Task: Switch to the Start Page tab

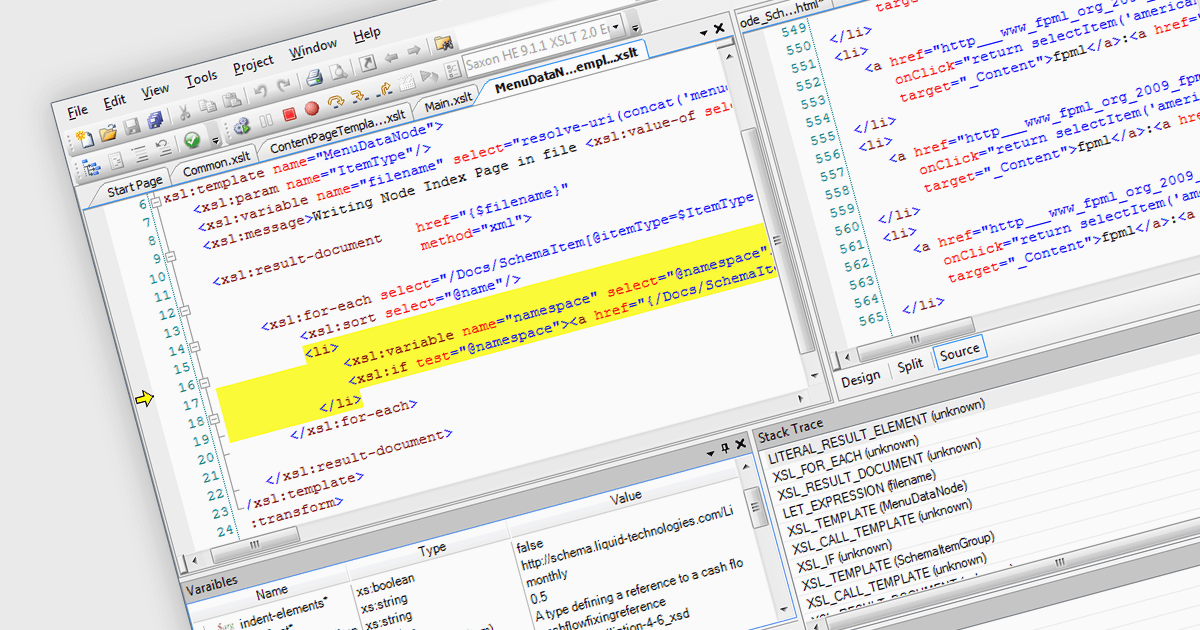Action: pos(134,185)
